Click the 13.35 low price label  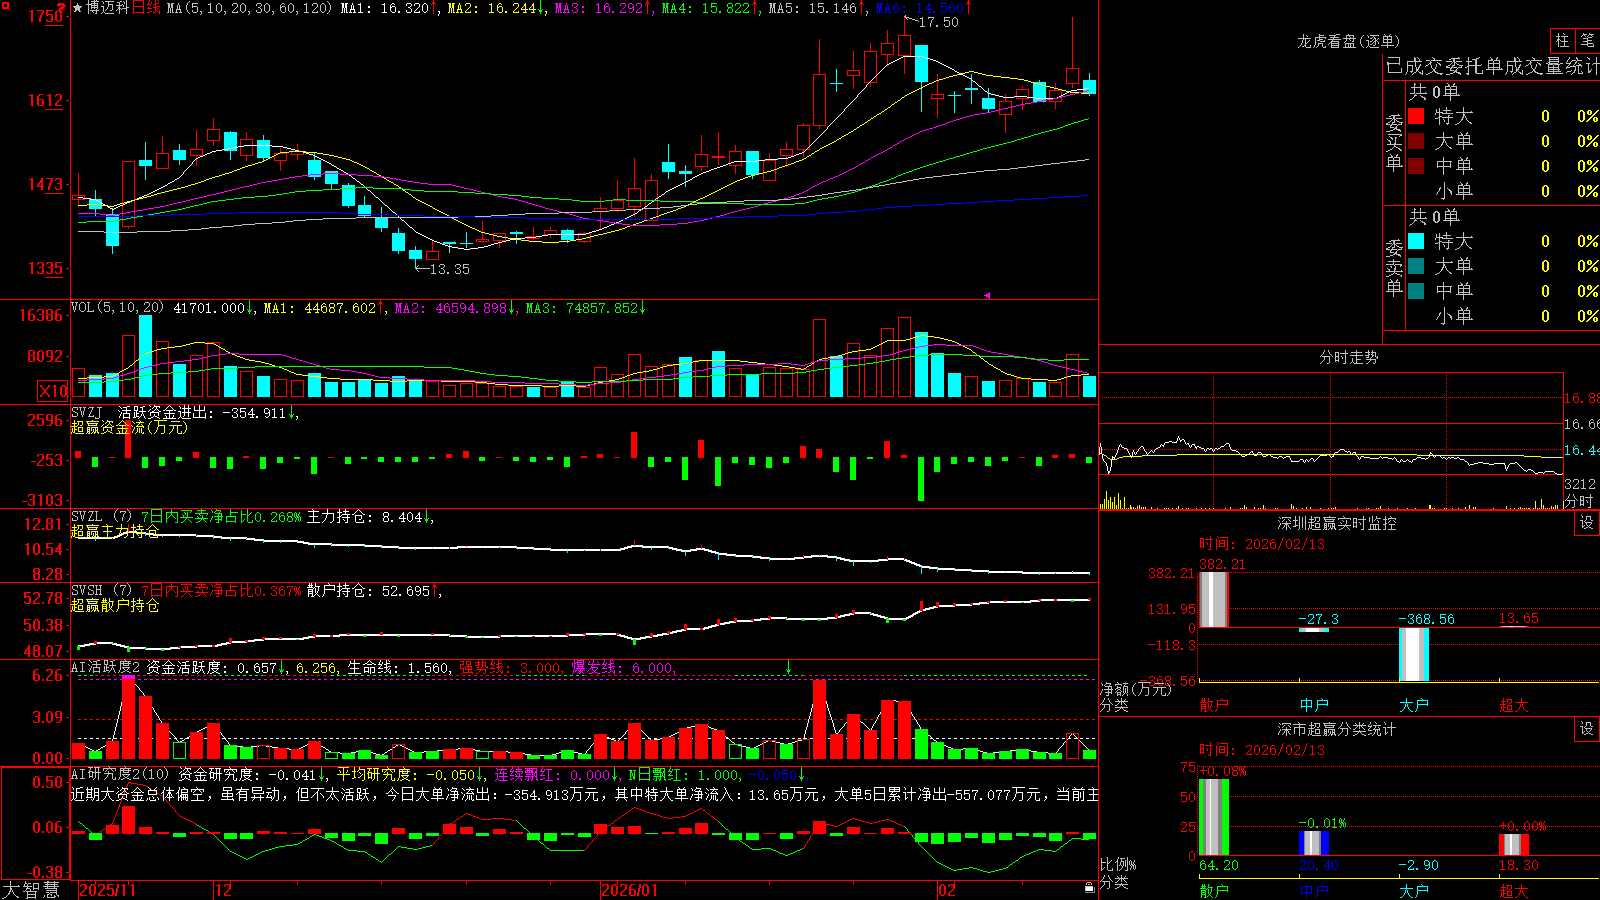point(449,269)
